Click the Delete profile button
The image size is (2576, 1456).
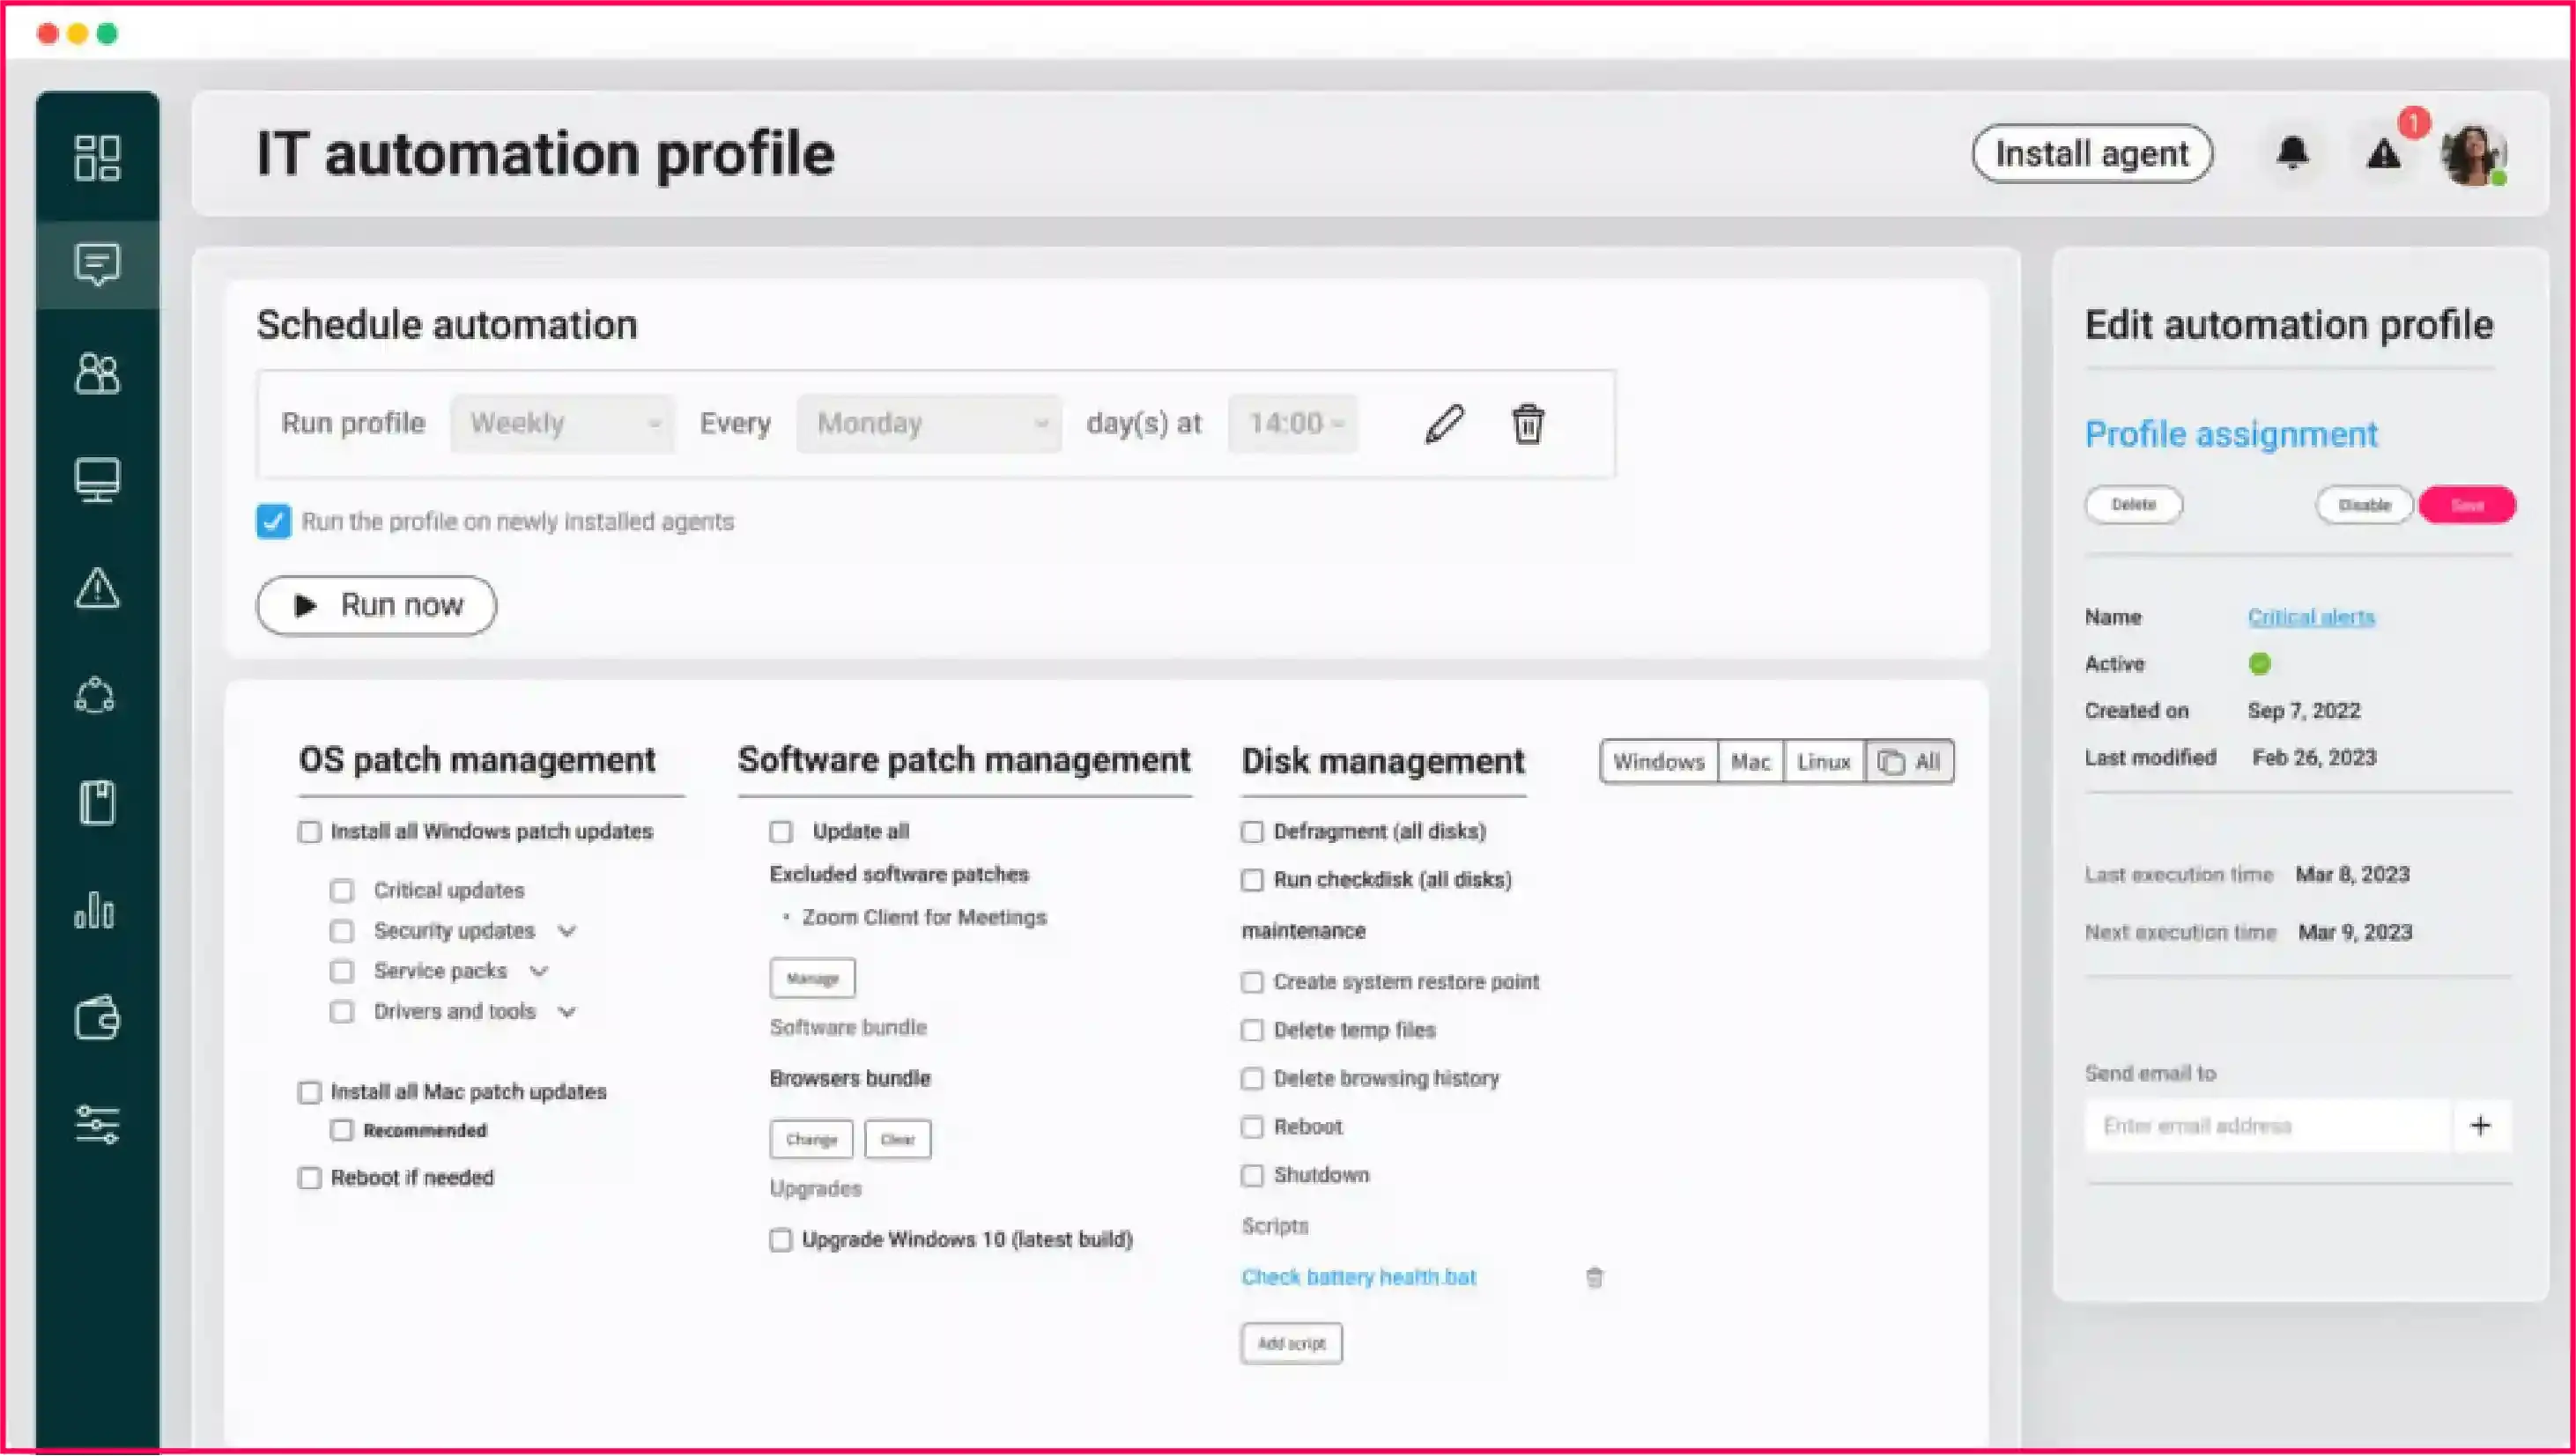pyautogui.click(x=2133, y=505)
